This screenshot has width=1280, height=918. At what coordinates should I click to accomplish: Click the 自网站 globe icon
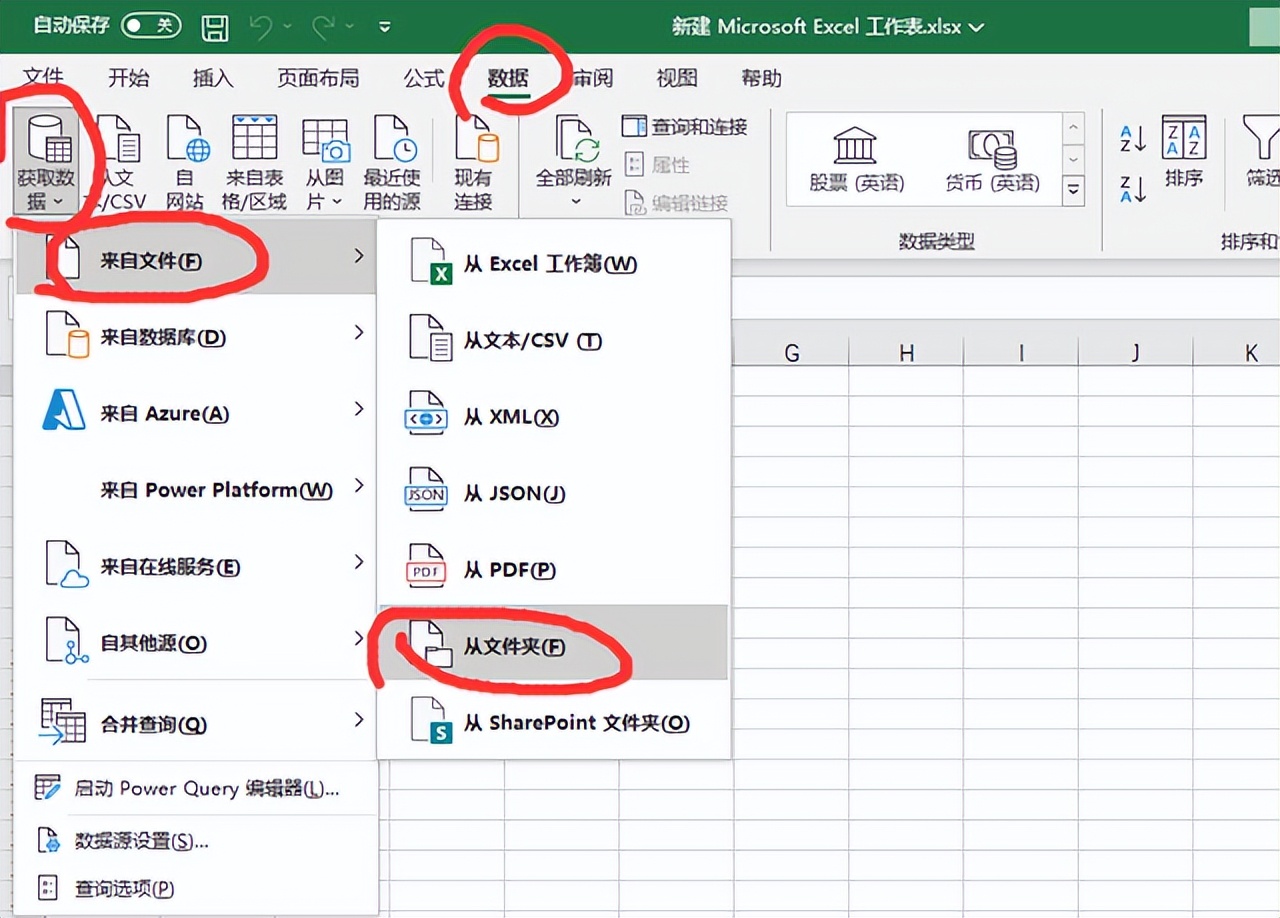point(186,139)
